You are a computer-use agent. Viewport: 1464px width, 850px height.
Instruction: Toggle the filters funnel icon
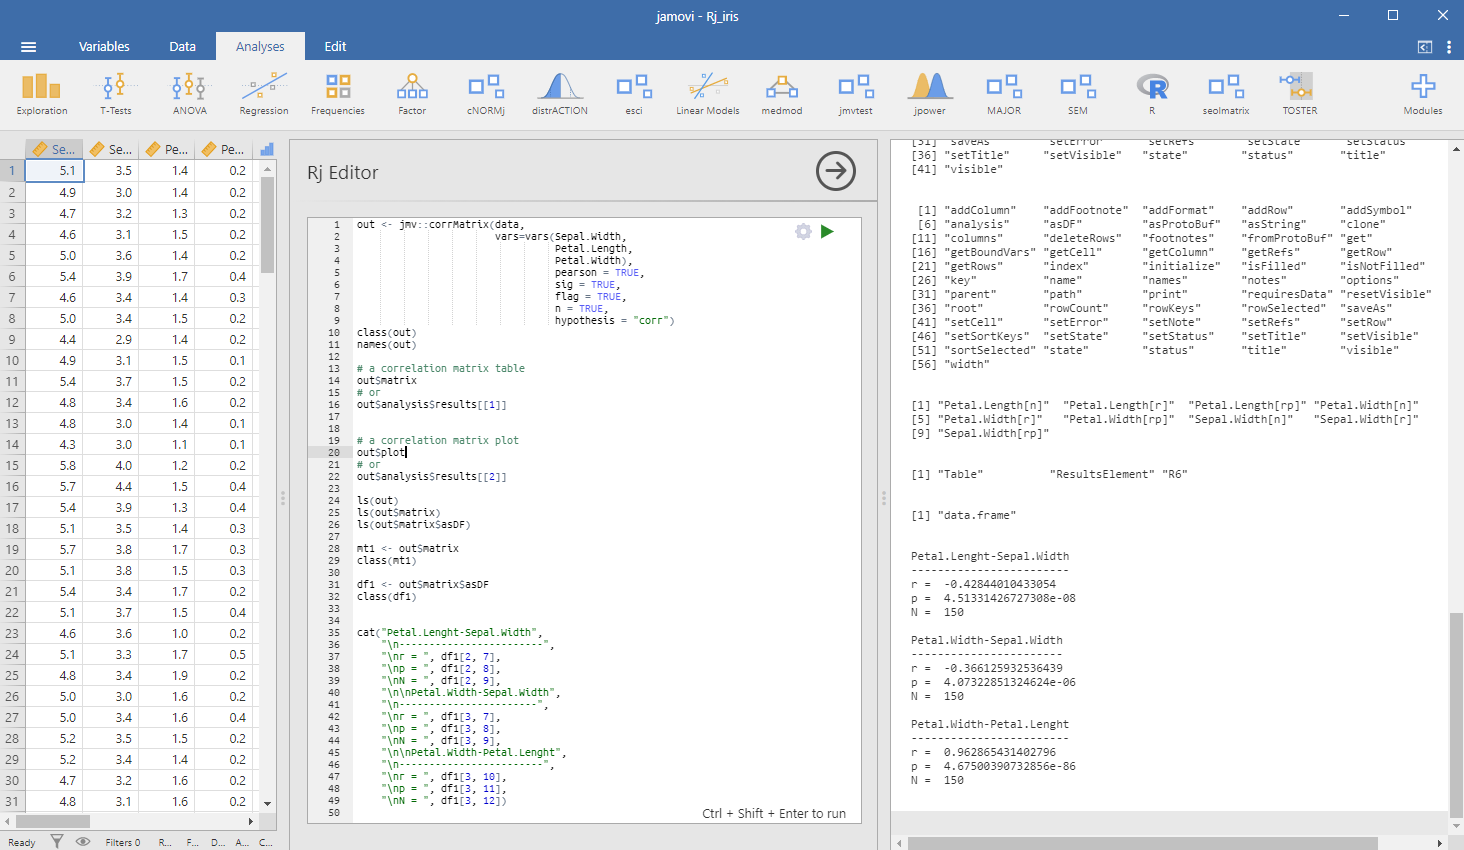57,841
